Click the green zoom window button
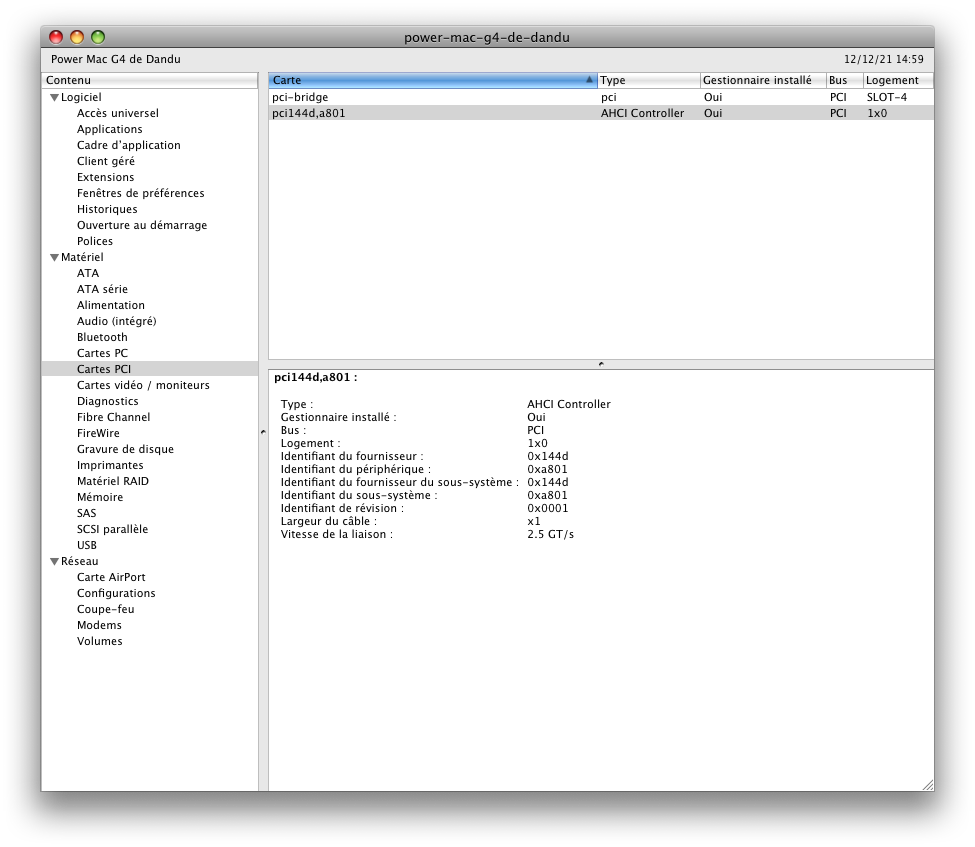 tap(98, 37)
